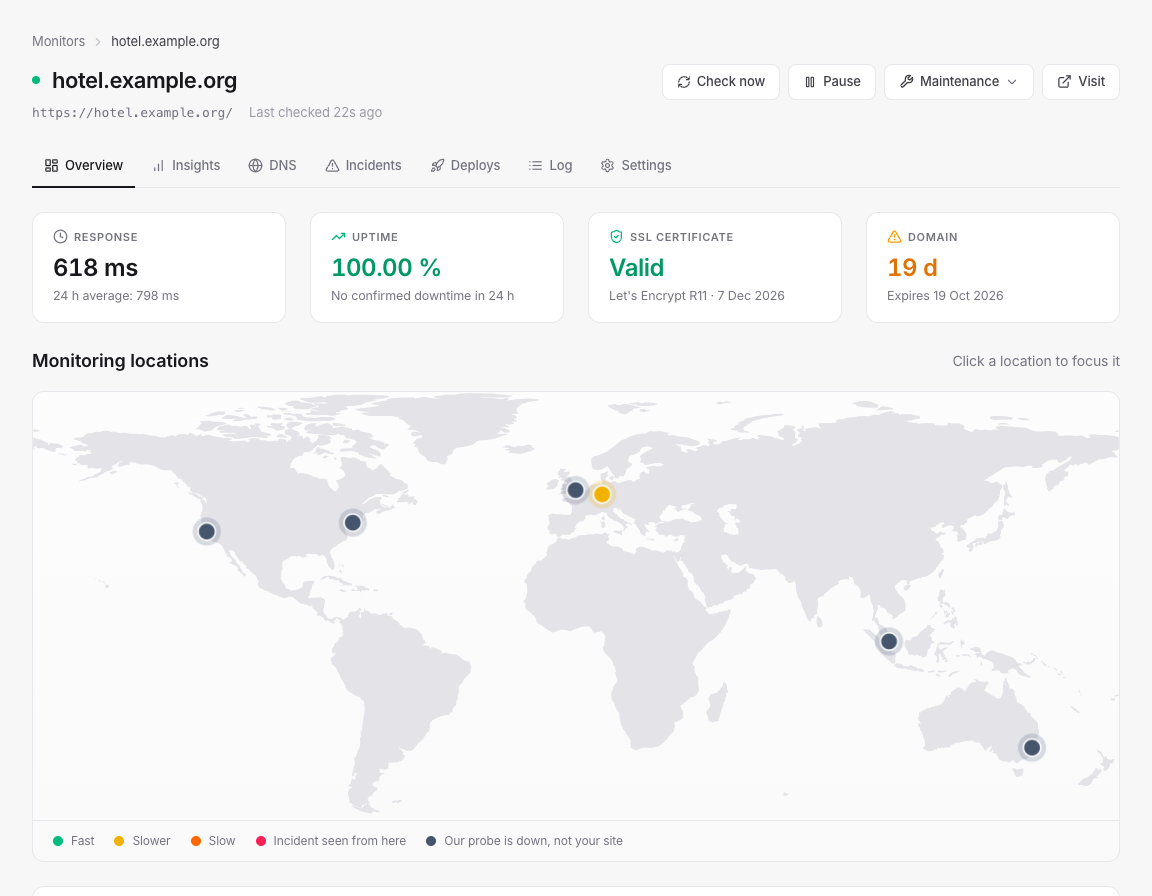
Task: Click the Monitoring locations heading
Action: click(120, 361)
